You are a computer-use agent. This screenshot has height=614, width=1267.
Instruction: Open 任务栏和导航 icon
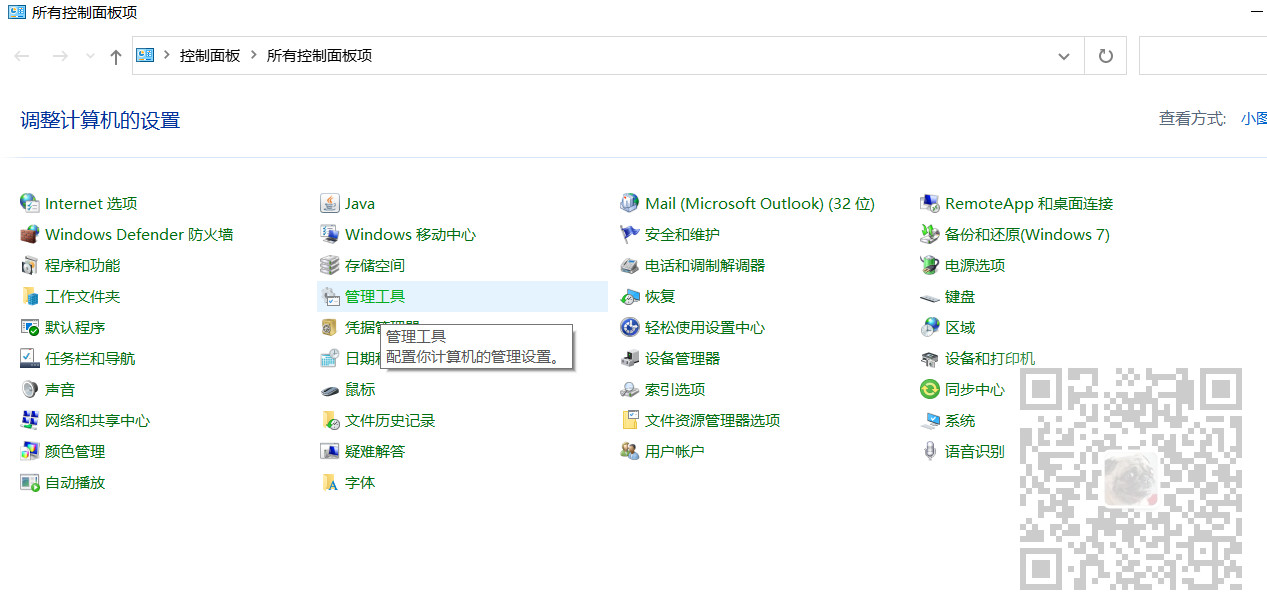pos(29,358)
